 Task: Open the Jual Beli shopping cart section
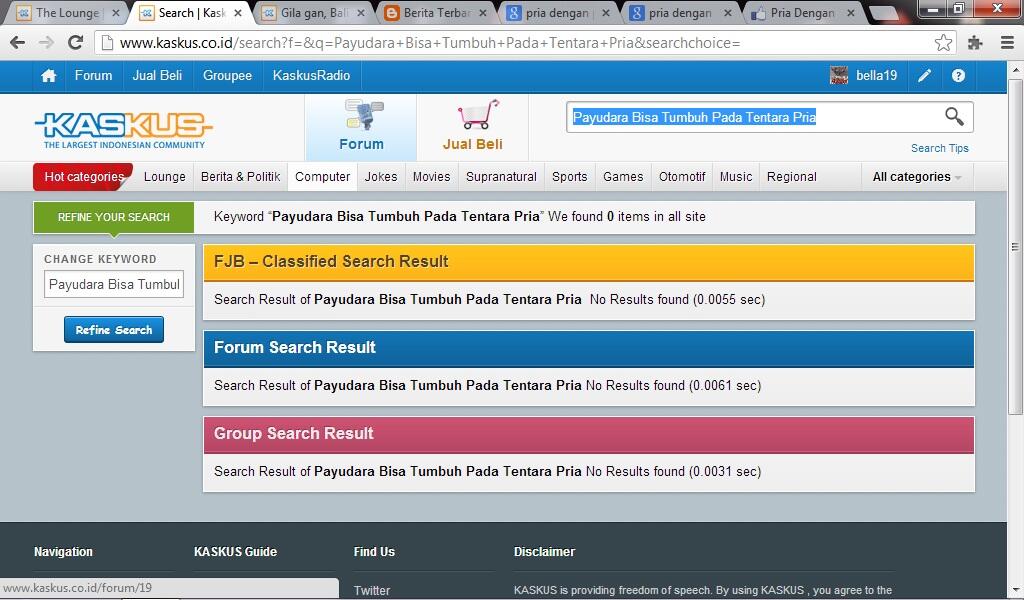pyautogui.click(x=473, y=127)
